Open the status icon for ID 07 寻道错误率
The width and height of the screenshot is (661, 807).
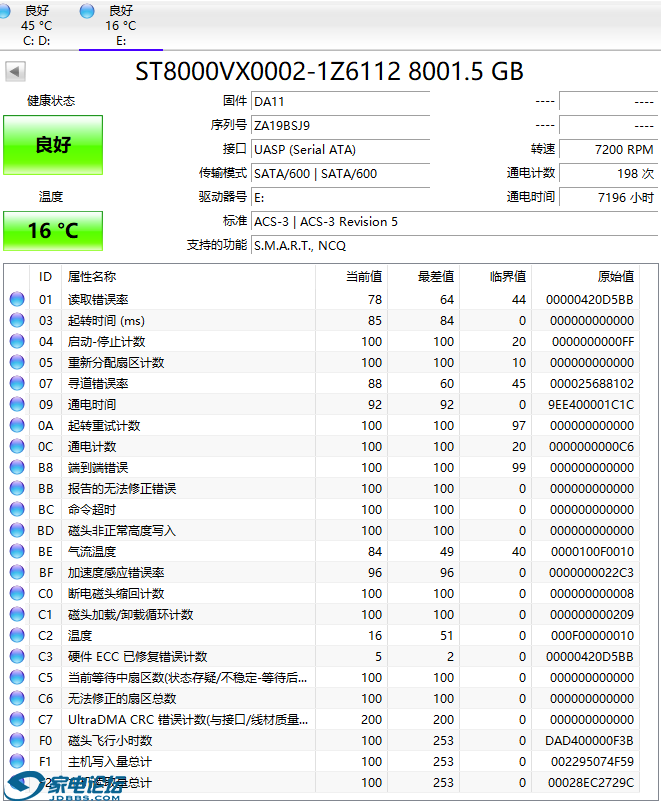click(x=17, y=383)
